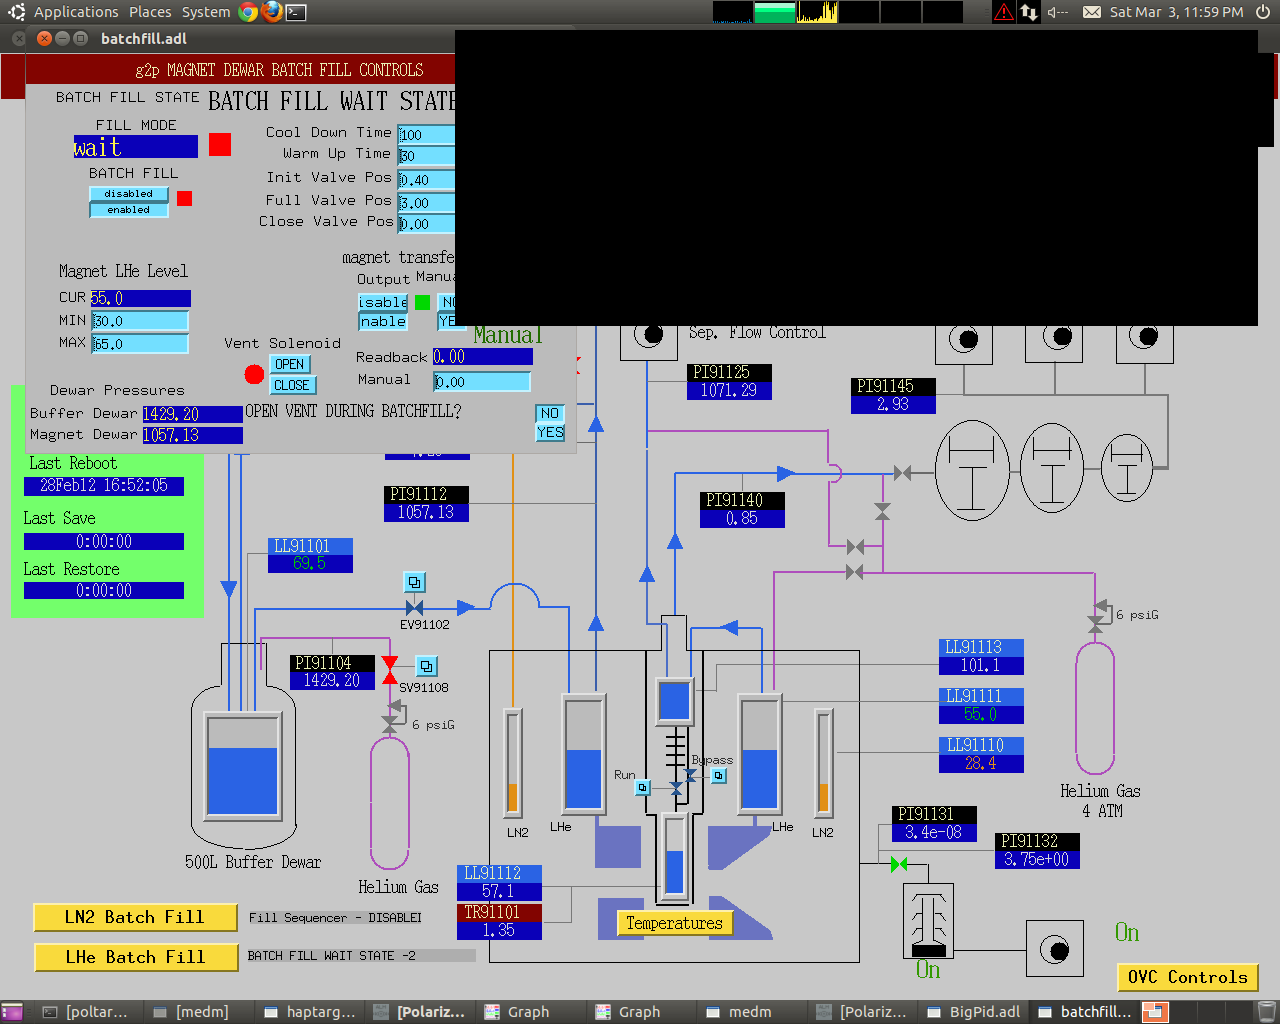1280x1024 pixels.
Task: Launch Firefox from the top panel
Action: [272, 12]
